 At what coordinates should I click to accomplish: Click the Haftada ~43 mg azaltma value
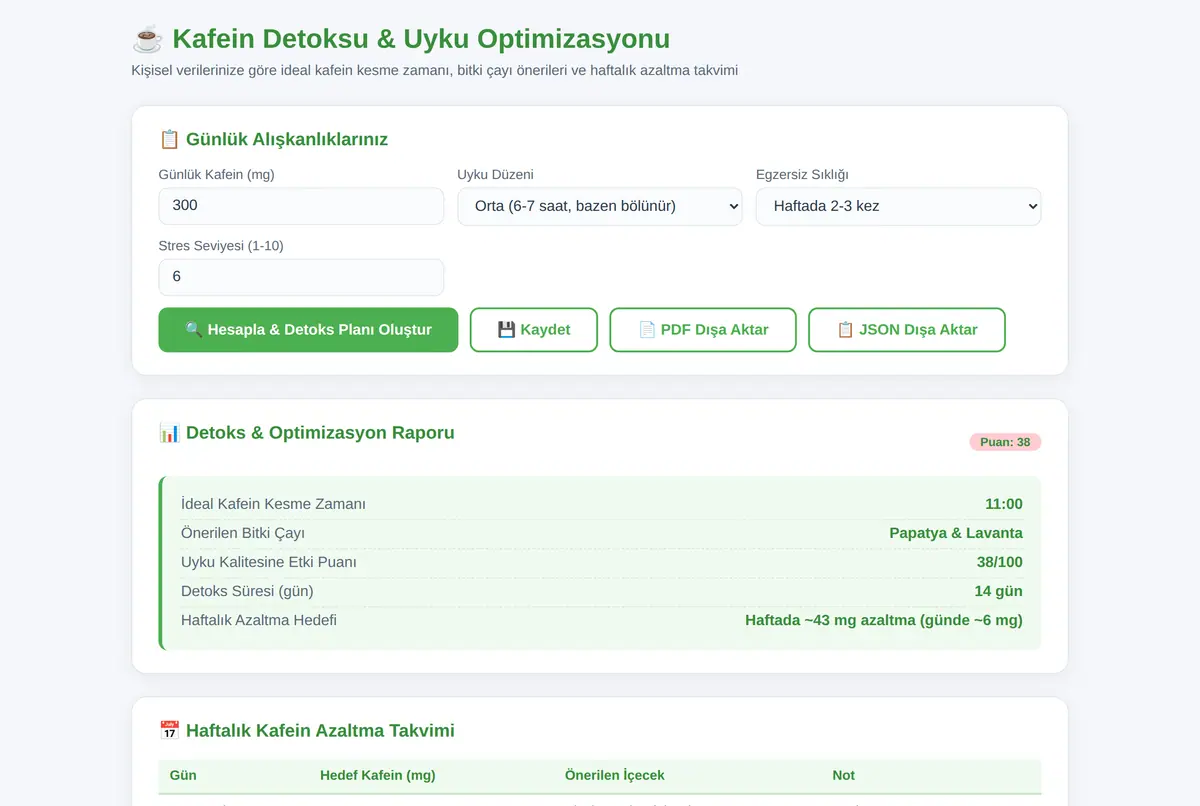pos(884,620)
